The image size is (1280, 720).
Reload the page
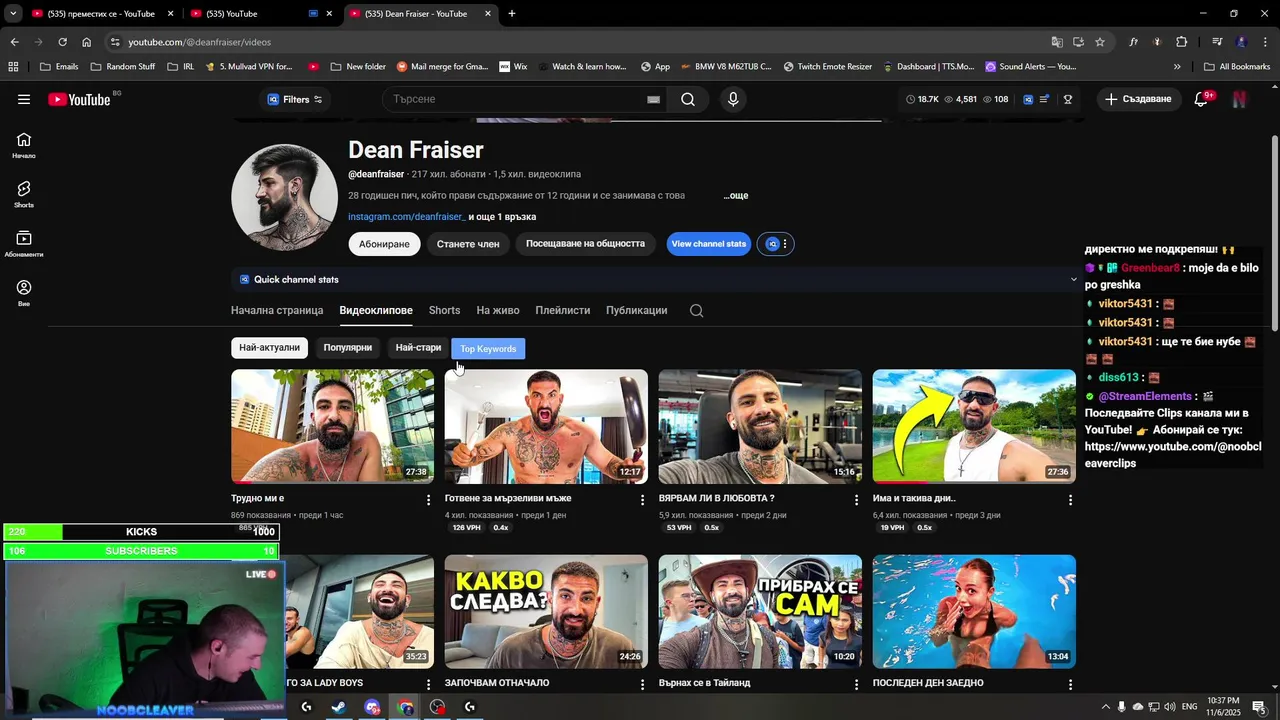pos(62,42)
